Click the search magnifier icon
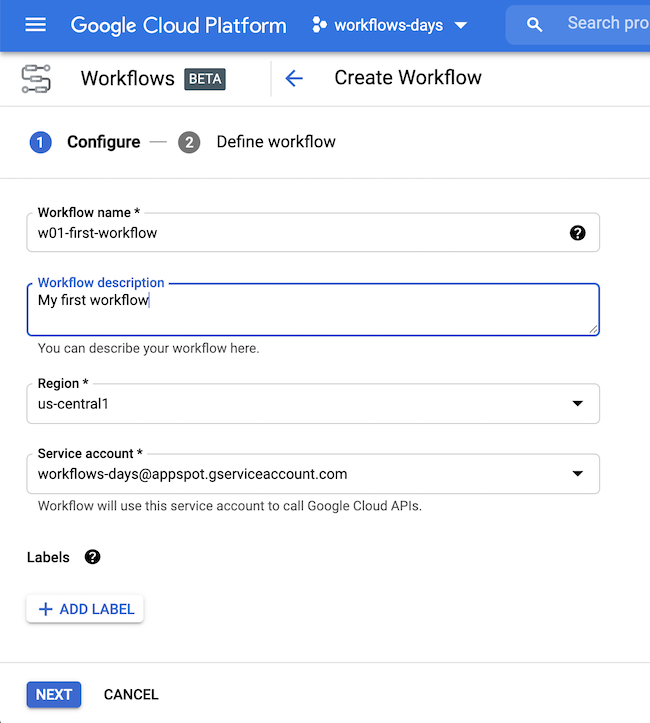 pos(534,24)
